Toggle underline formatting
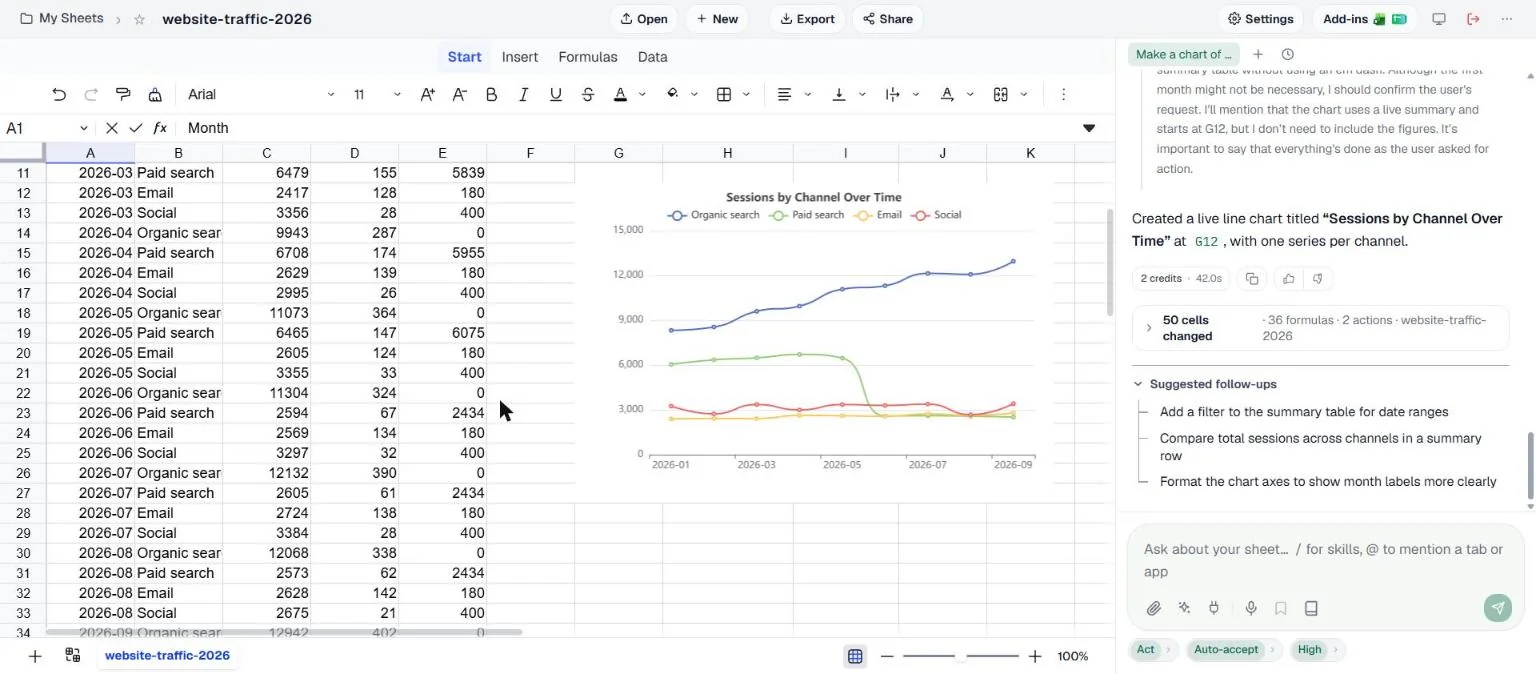 (555, 94)
